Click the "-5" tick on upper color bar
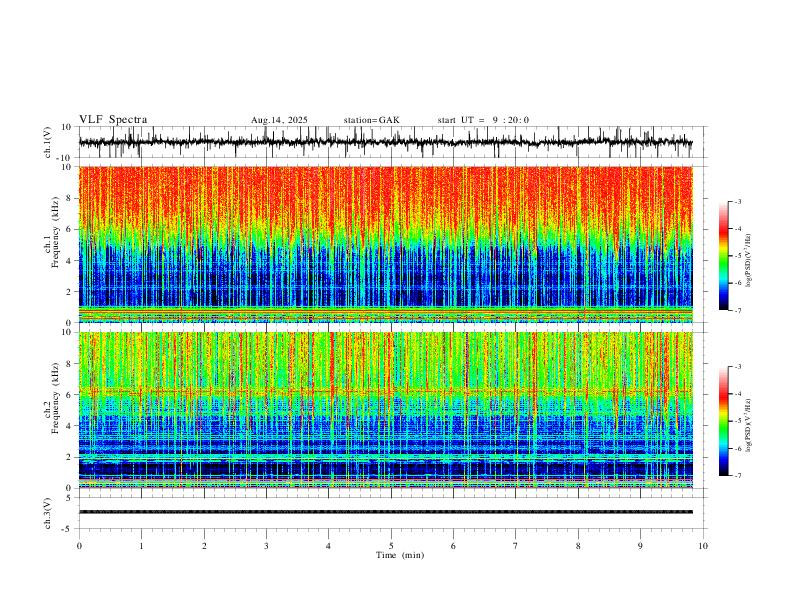 [x=738, y=256]
